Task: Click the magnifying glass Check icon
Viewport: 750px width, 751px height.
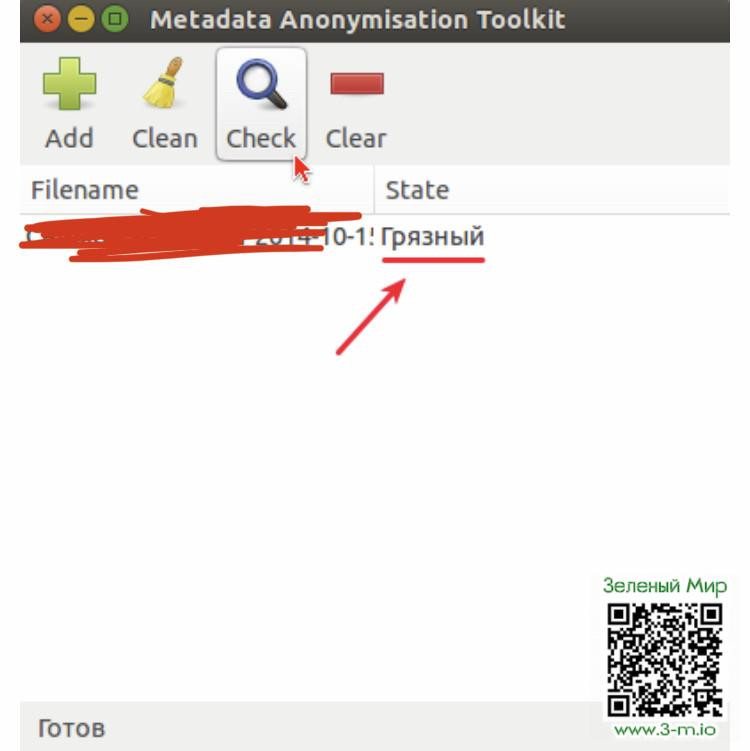Action: pos(261,84)
